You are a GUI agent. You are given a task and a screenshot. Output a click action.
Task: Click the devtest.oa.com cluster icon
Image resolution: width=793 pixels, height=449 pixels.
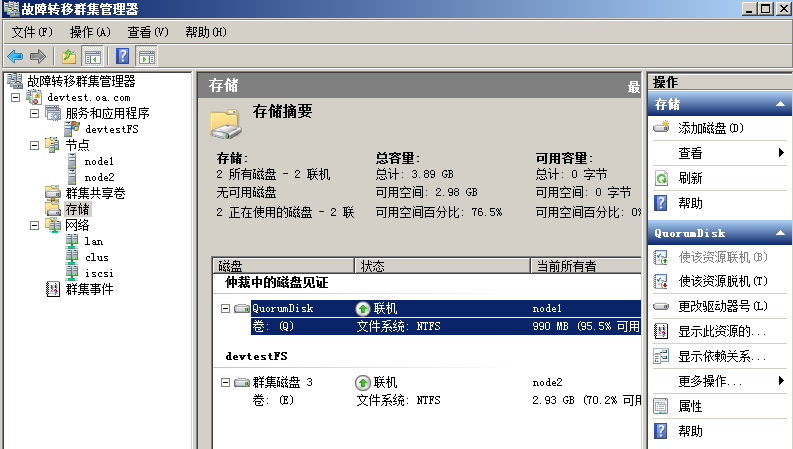tap(34, 97)
